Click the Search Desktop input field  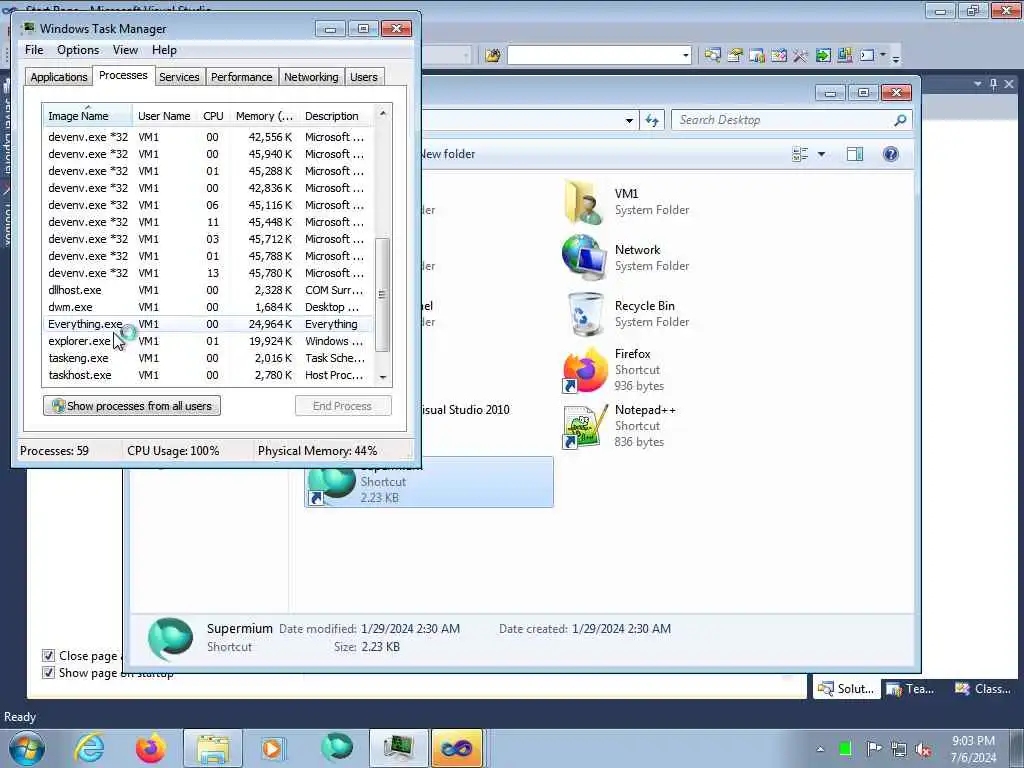pos(784,120)
